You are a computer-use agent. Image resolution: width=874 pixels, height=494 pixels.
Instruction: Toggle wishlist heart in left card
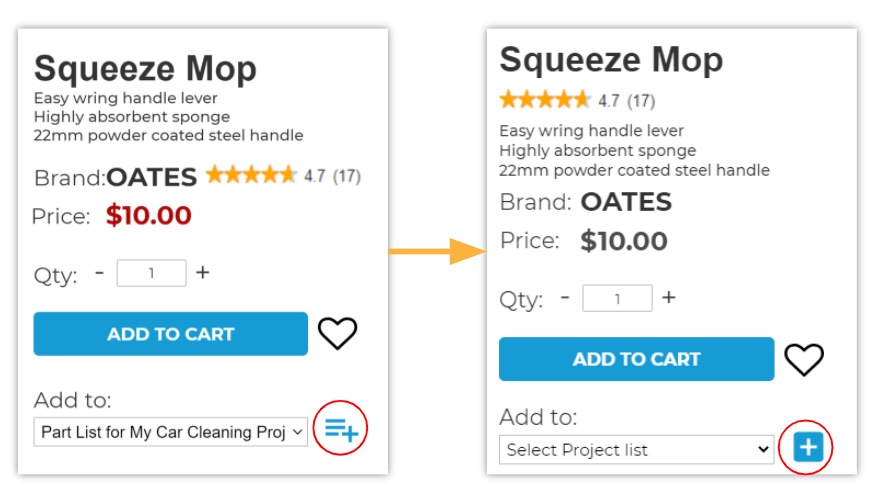click(x=337, y=333)
